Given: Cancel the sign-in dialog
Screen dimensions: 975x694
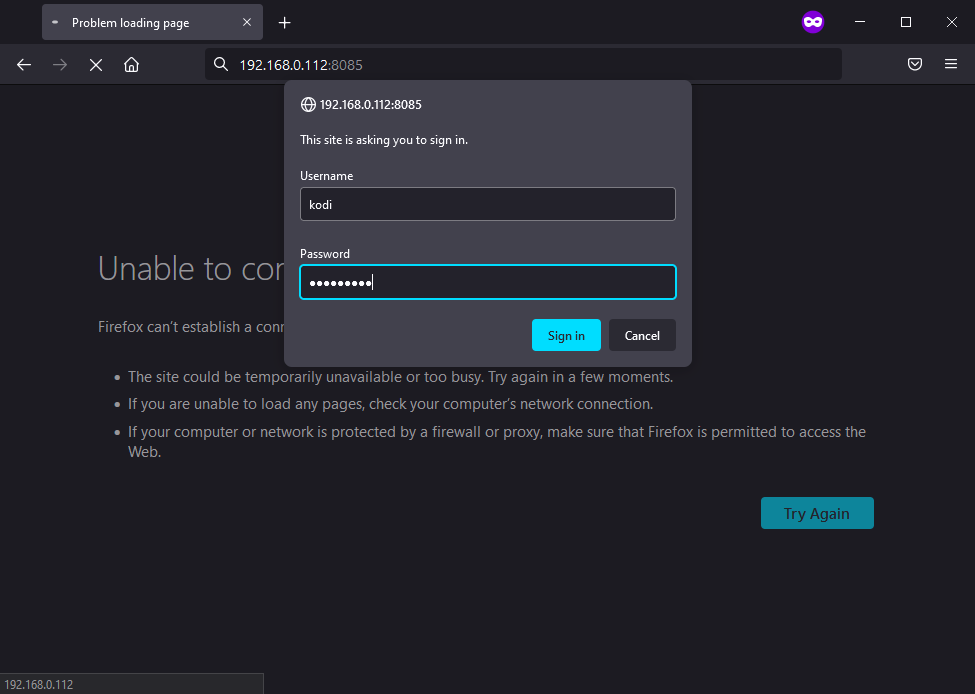Looking at the screenshot, I should click(x=642, y=335).
